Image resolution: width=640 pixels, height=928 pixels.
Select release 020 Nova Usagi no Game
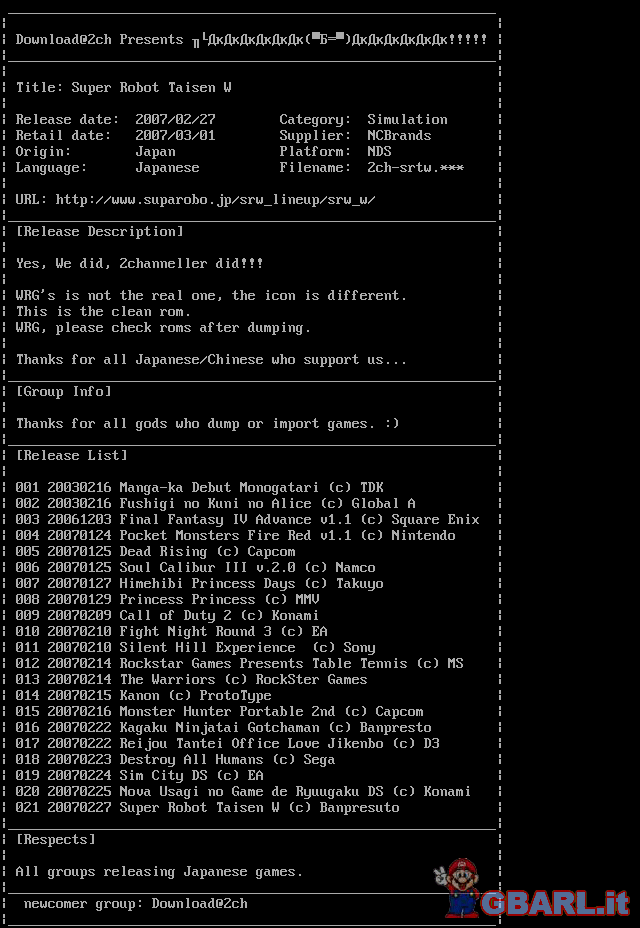pyautogui.click(x=244, y=791)
